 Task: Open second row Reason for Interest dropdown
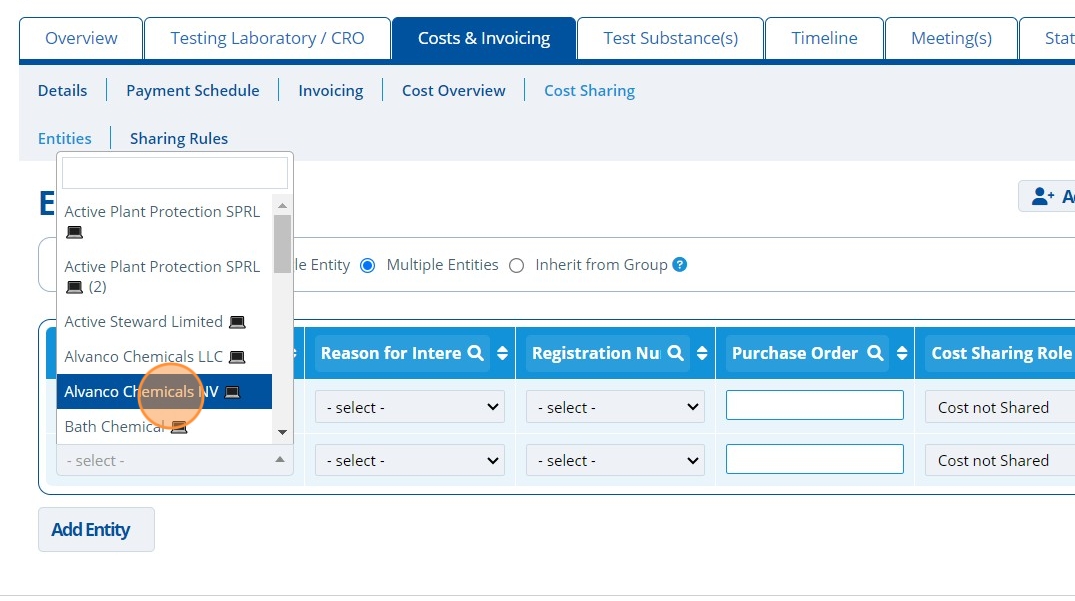[x=410, y=461]
